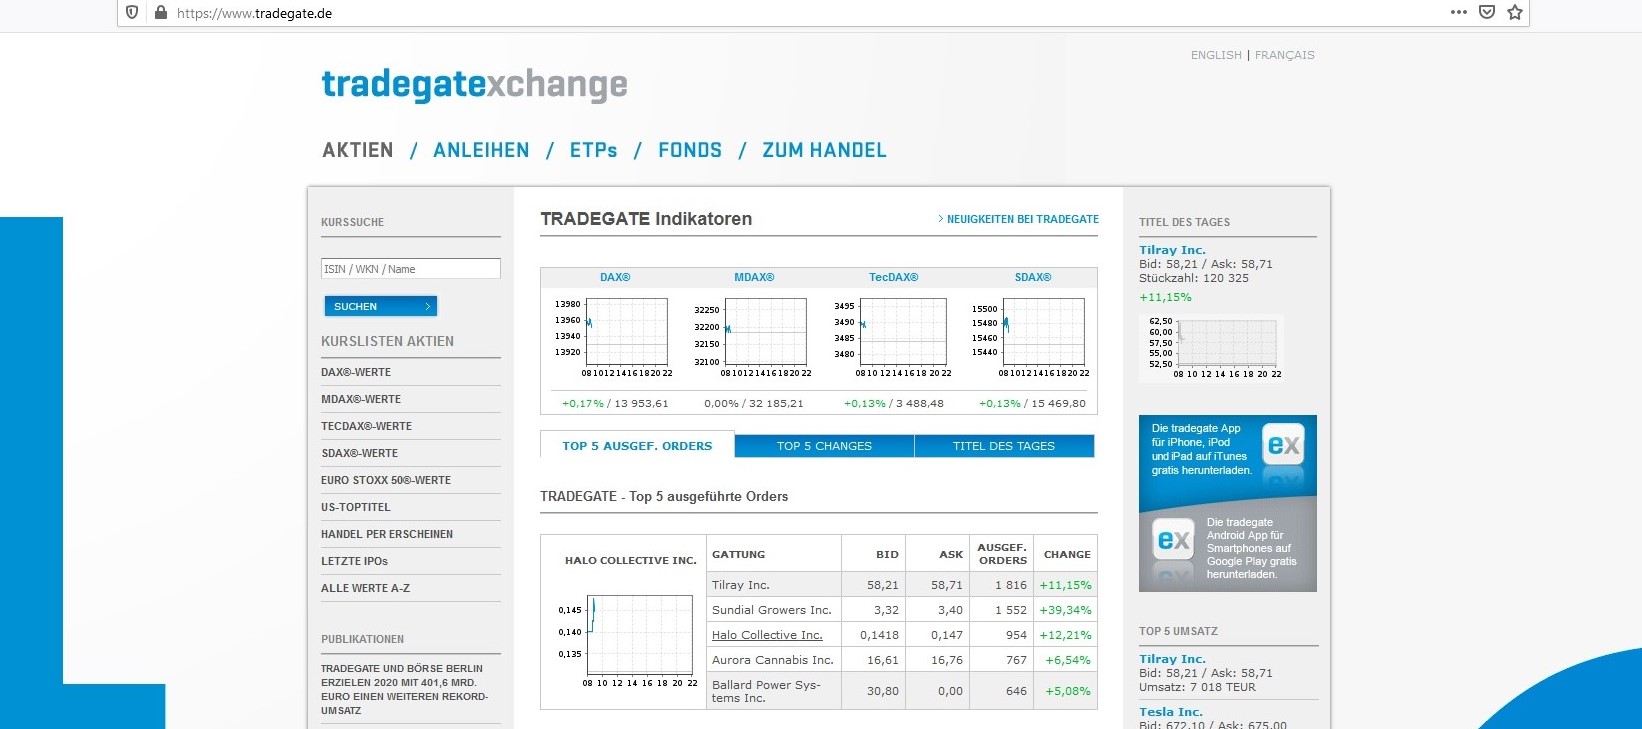Open Tilray Inc. under Top 5 Umsatz
The height and width of the screenshot is (729, 1642).
1172,659
